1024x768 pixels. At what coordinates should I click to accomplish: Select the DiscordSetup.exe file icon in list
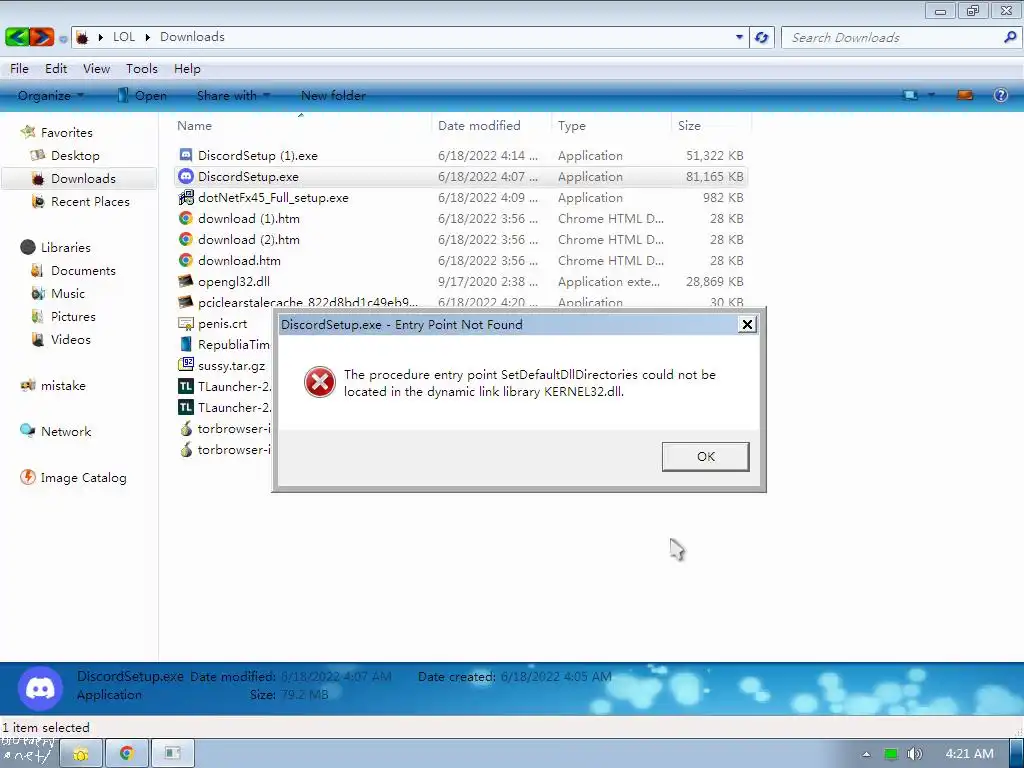click(x=186, y=176)
